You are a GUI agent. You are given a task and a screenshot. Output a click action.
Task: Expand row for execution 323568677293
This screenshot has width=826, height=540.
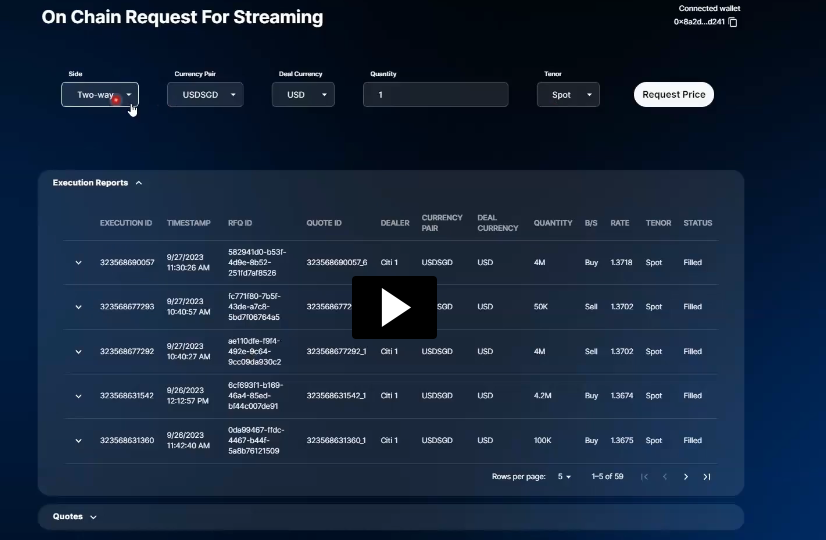[x=78, y=307]
